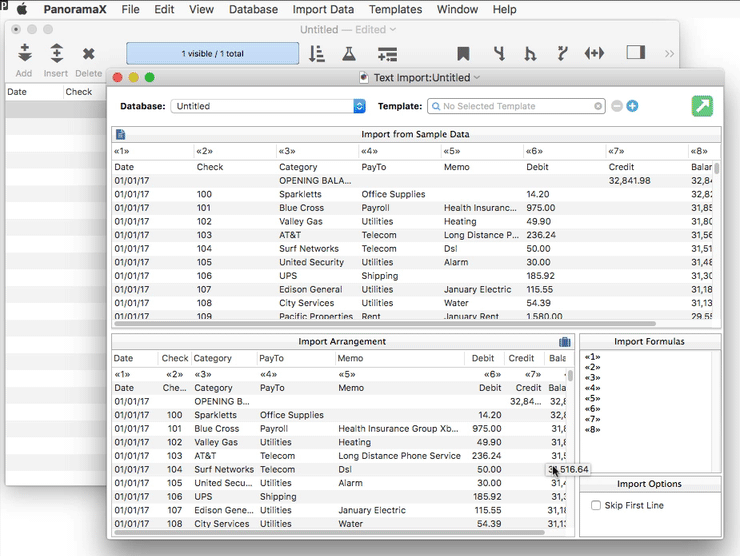Click the fork-down arrow toolbar icon
The height and width of the screenshot is (556, 740).
(x=499, y=53)
